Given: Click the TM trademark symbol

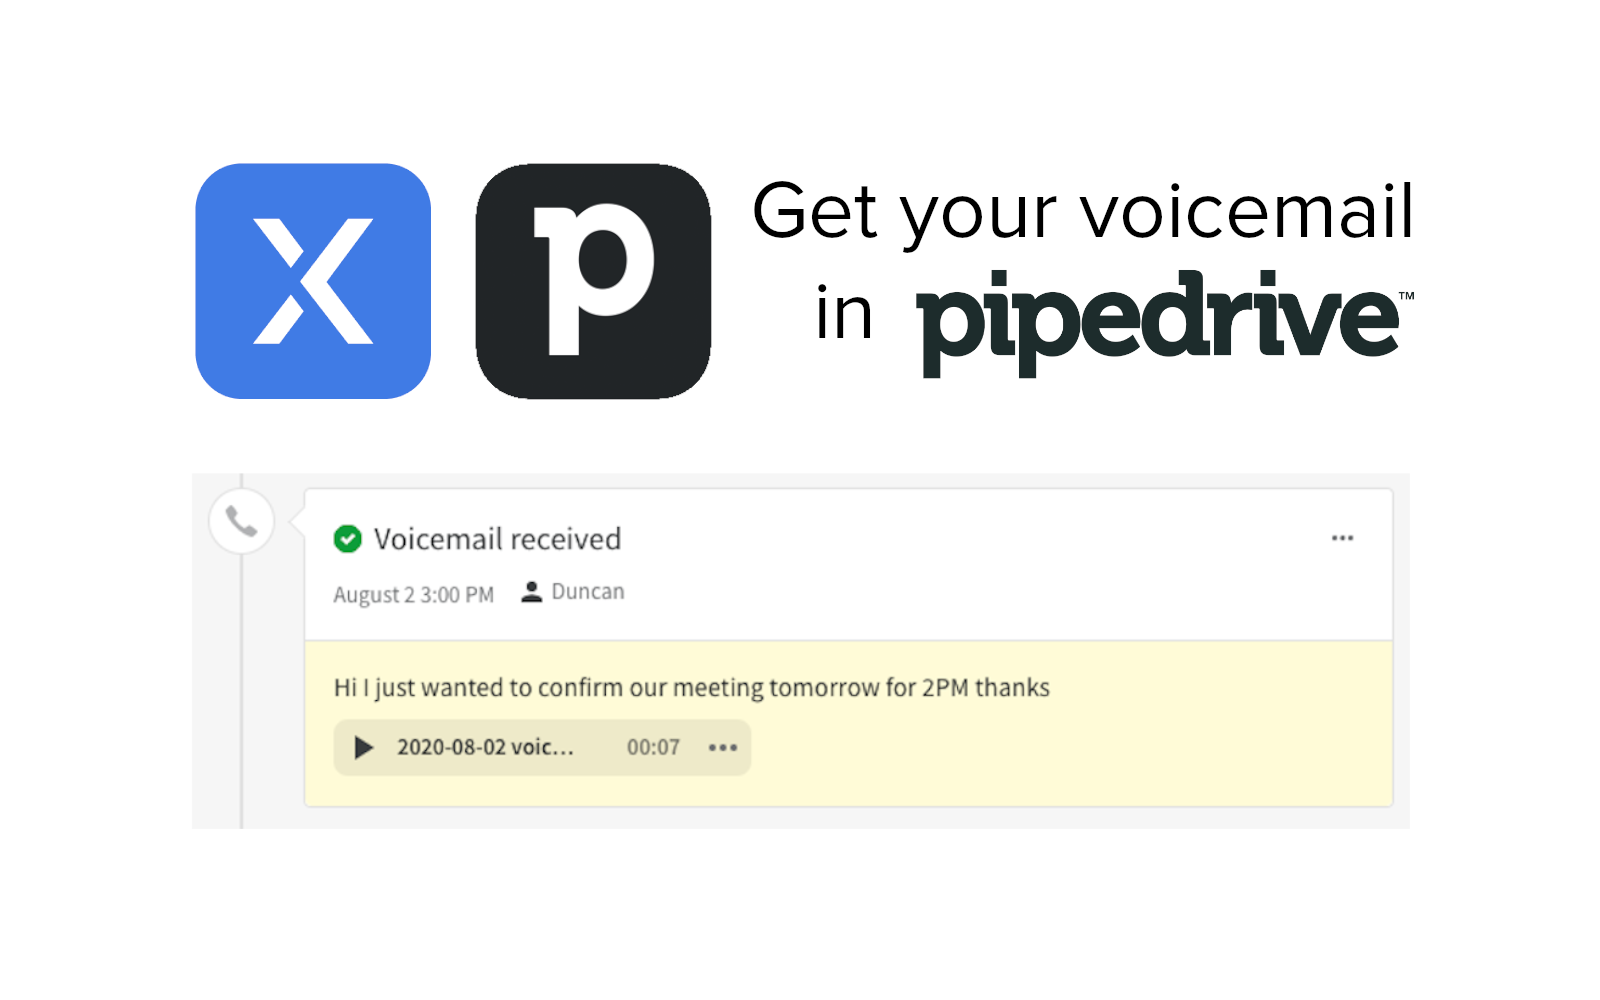Looking at the screenshot, I should [1406, 296].
